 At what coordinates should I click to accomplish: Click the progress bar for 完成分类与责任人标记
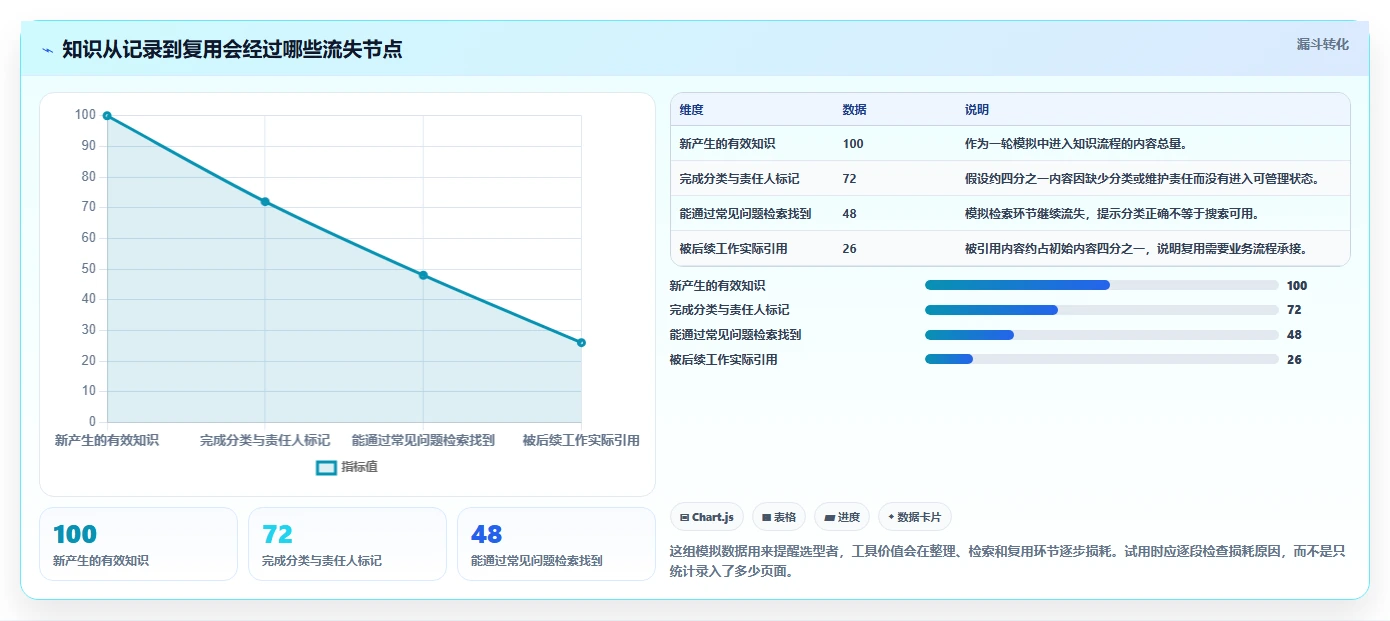(x=1102, y=310)
